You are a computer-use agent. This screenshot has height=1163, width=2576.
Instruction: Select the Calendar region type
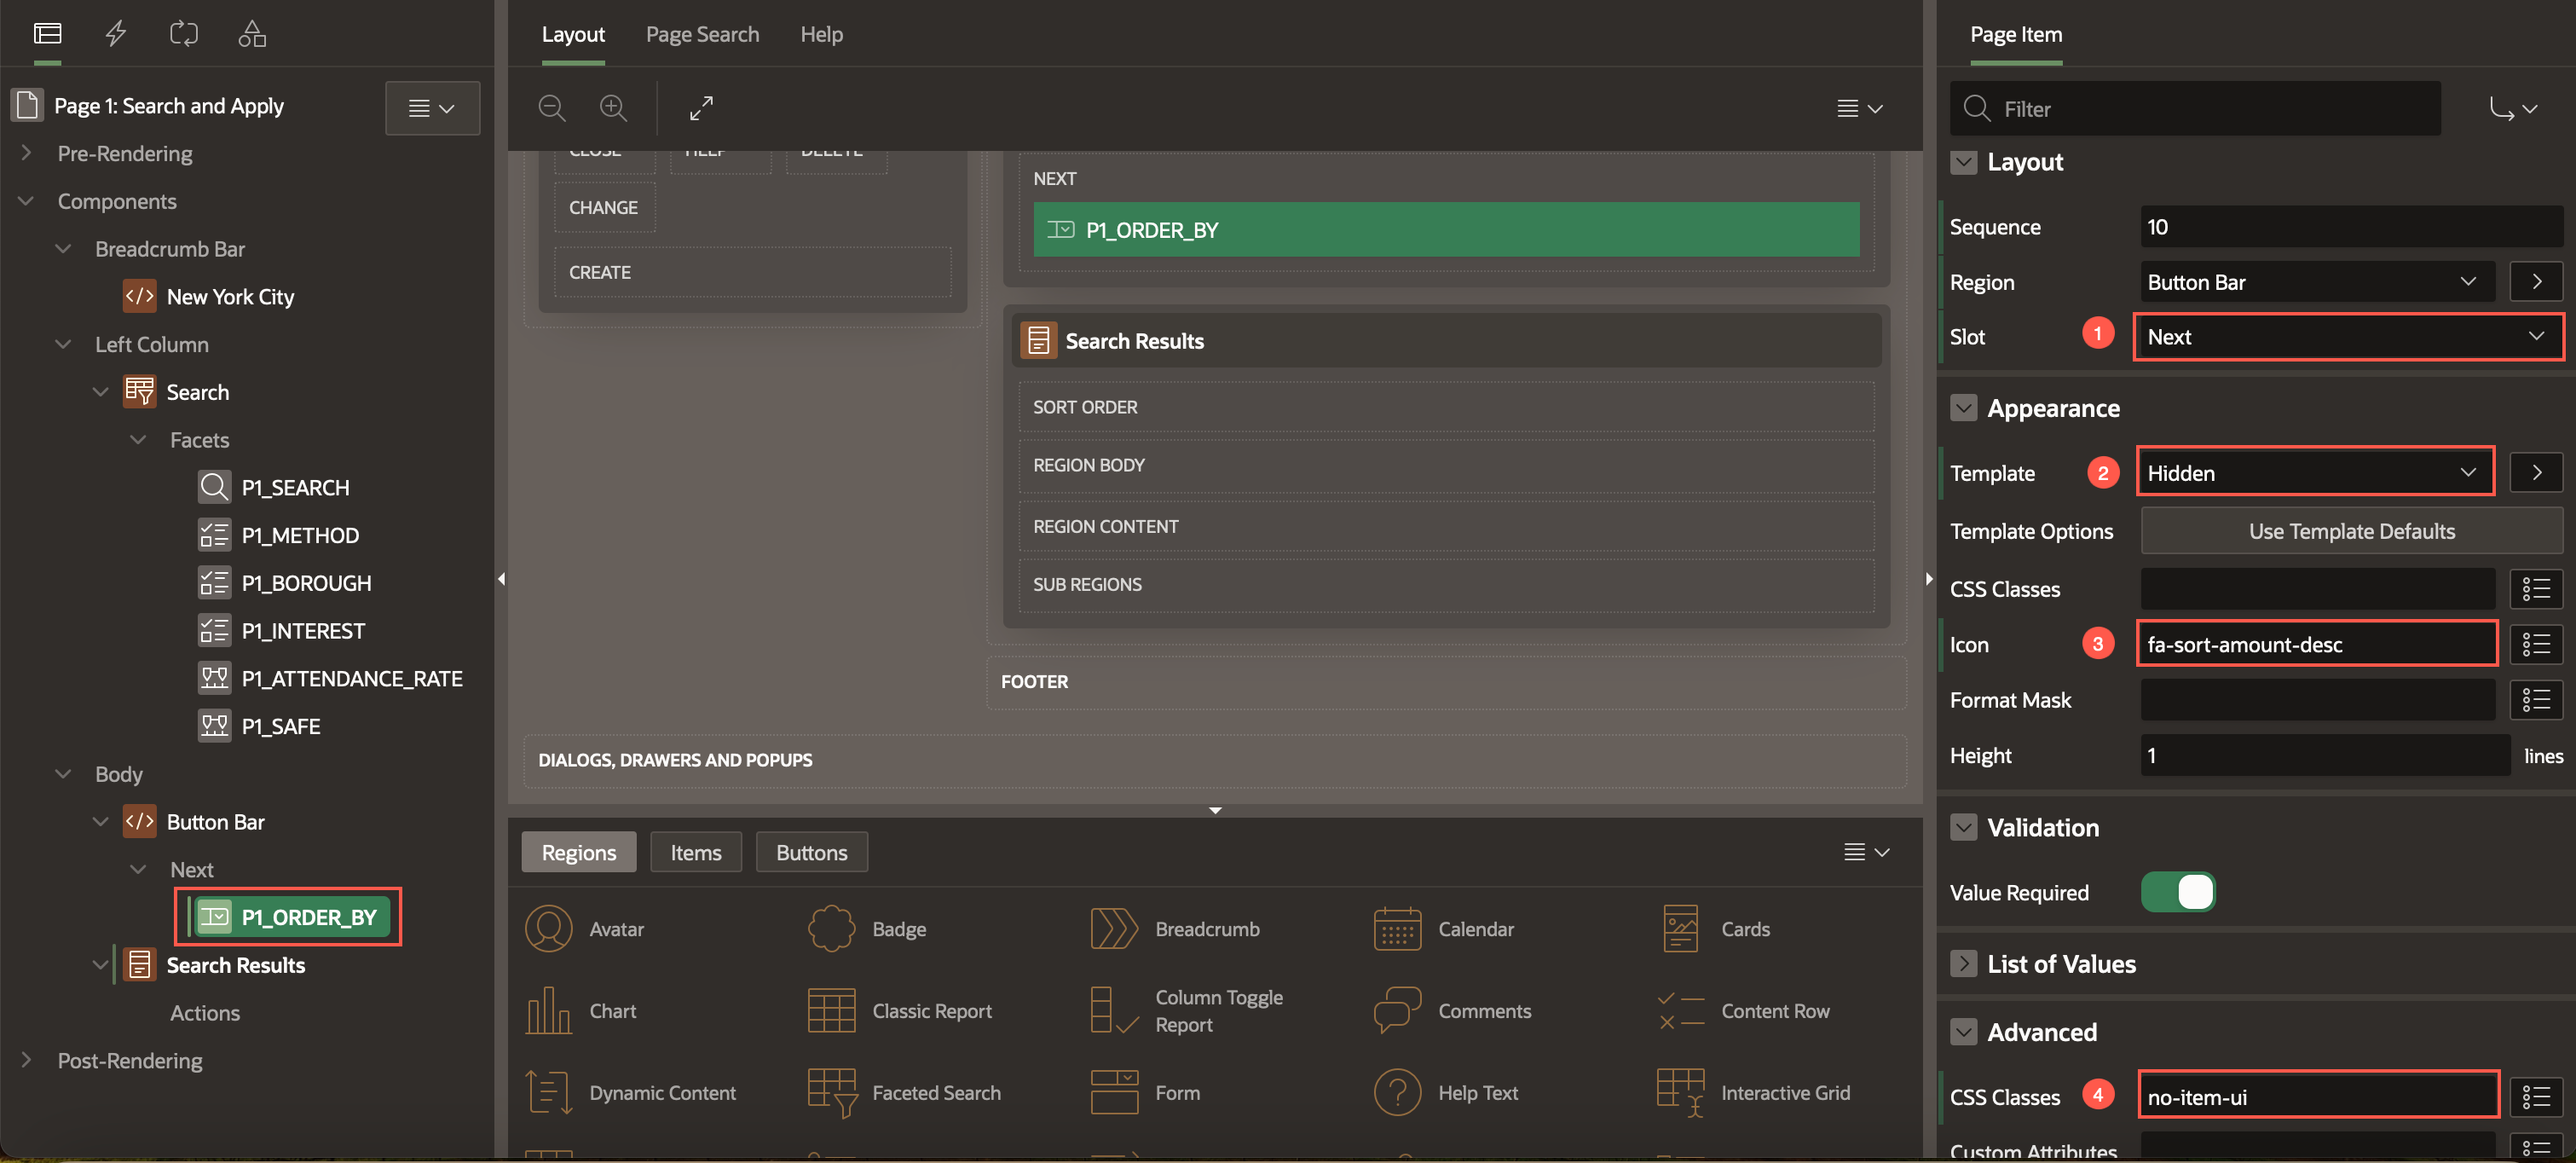coord(1445,929)
